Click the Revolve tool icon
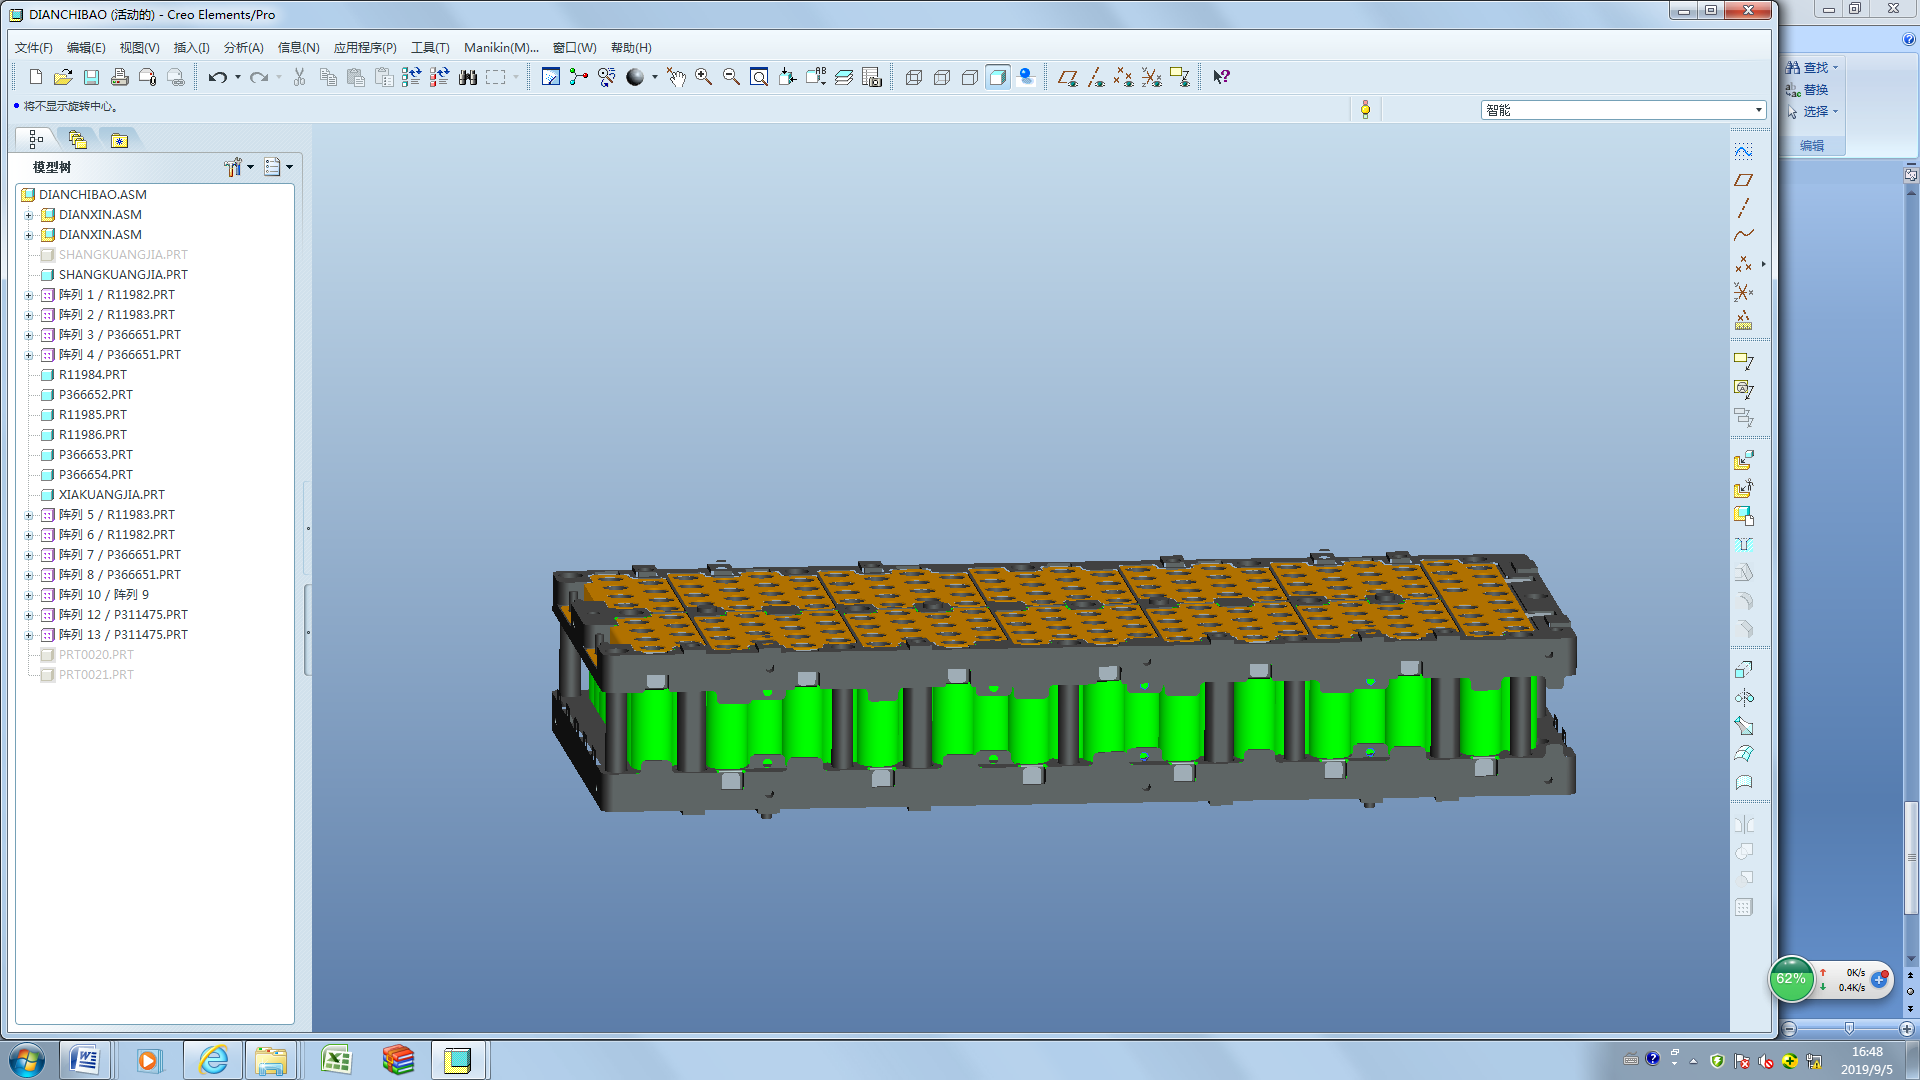1920x1080 pixels. pos(1743,697)
